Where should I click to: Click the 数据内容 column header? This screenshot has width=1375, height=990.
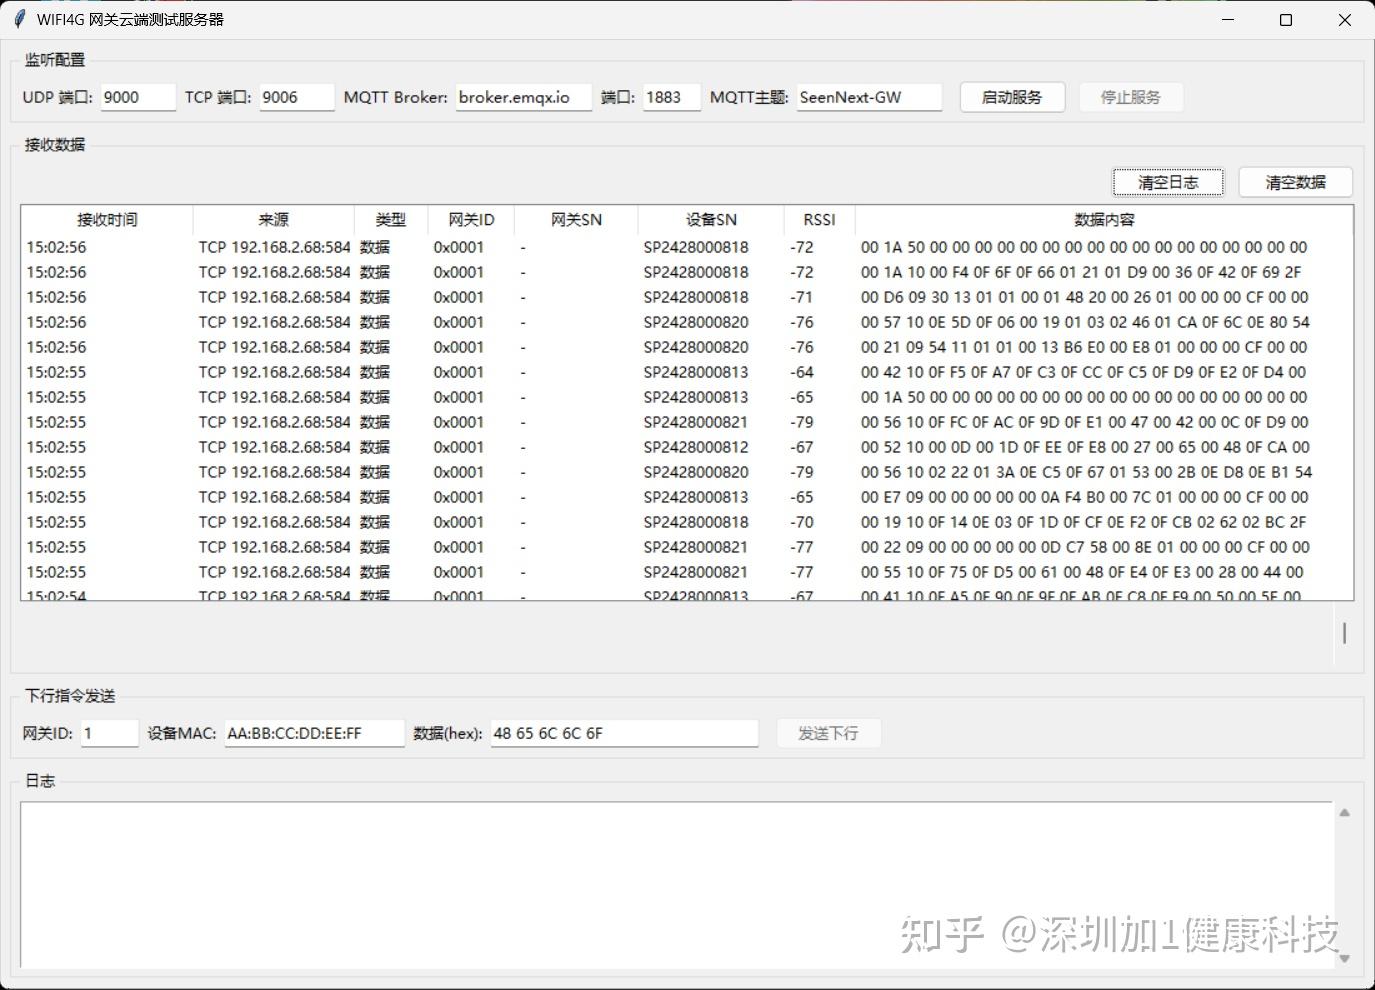(1104, 220)
